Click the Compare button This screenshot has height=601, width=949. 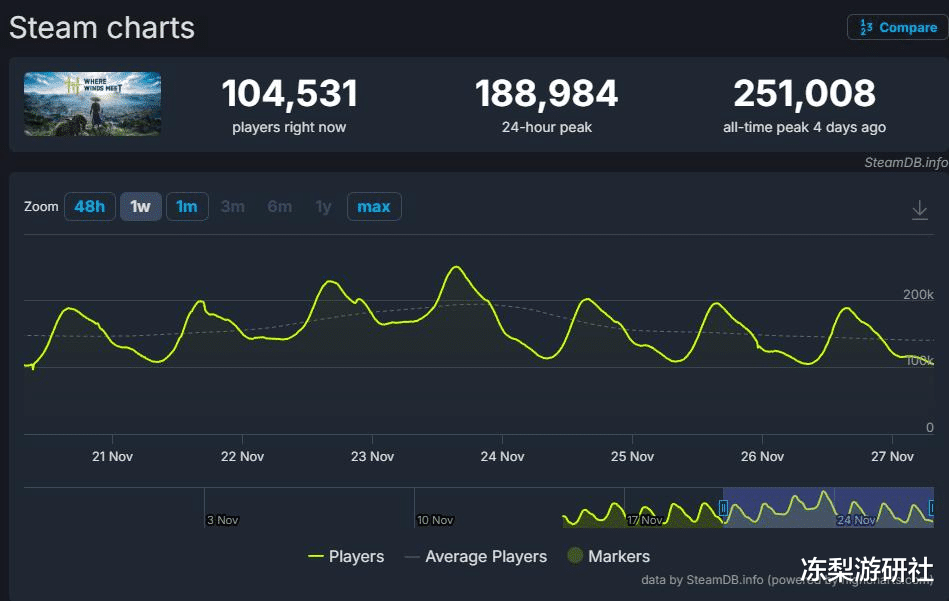point(898,27)
